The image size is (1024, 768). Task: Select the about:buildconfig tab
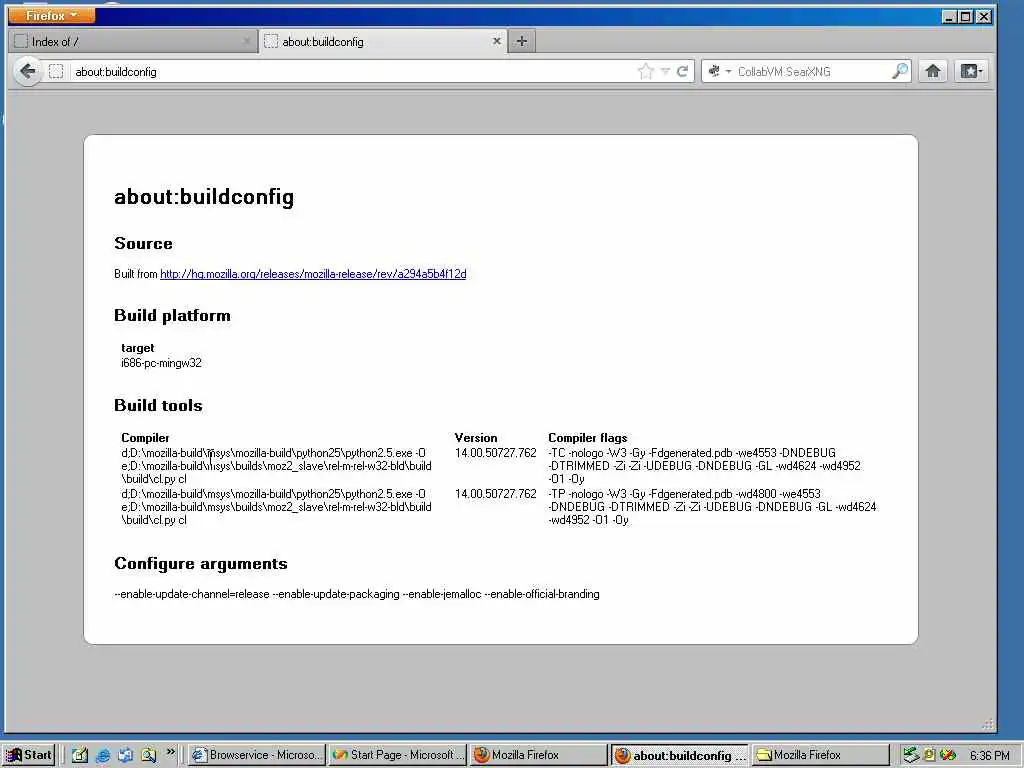[x=383, y=42]
